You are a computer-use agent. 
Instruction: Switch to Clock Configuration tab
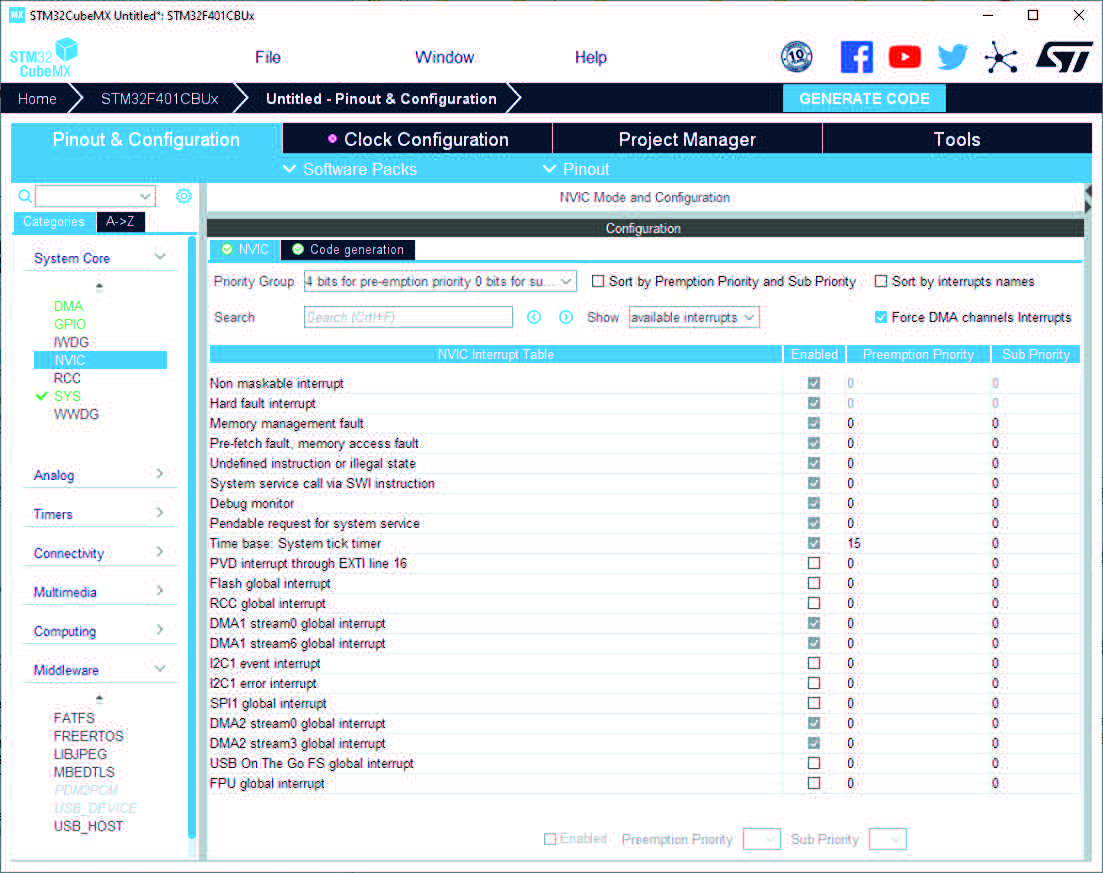(418, 139)
